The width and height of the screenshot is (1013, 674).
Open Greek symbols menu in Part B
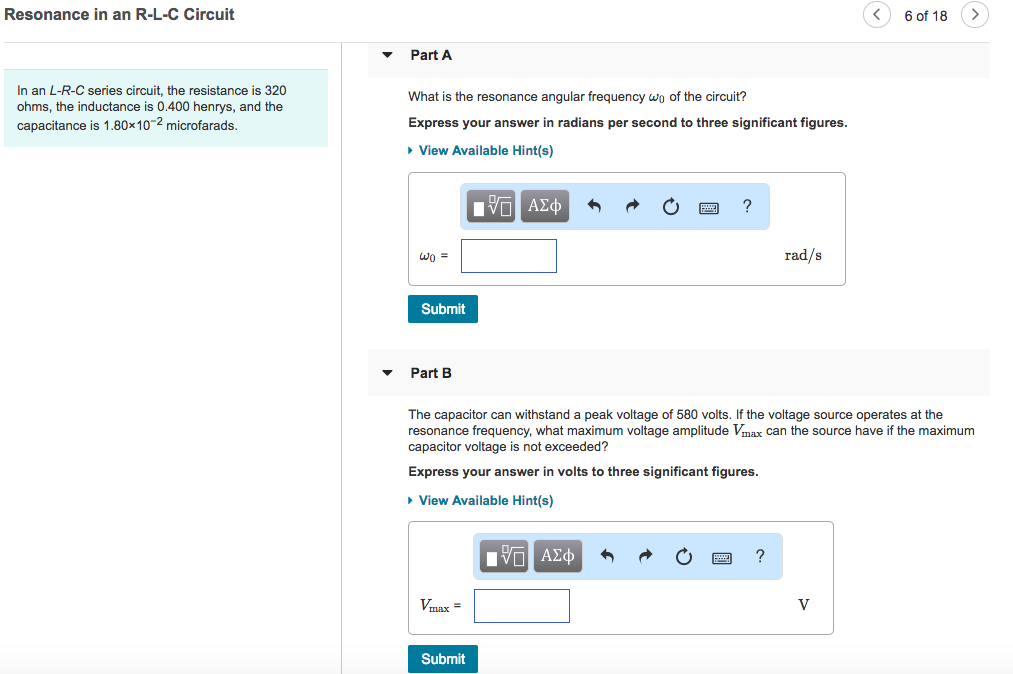pos(557,556)
